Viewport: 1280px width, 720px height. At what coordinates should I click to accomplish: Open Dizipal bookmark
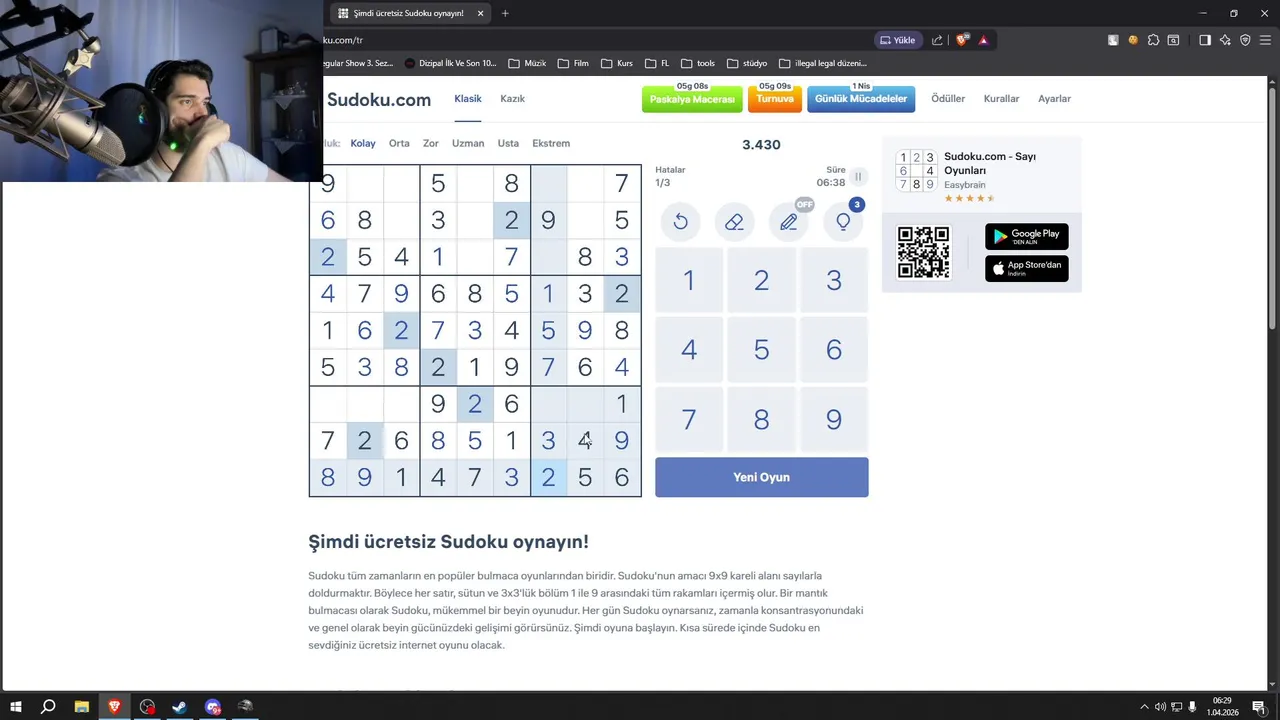[450, 63]
